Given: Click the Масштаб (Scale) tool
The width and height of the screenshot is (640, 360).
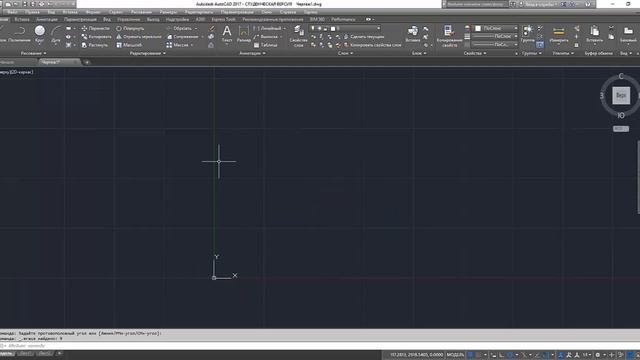Looking at the screenshot, I should pyautogui.click(x=129, y=45).
